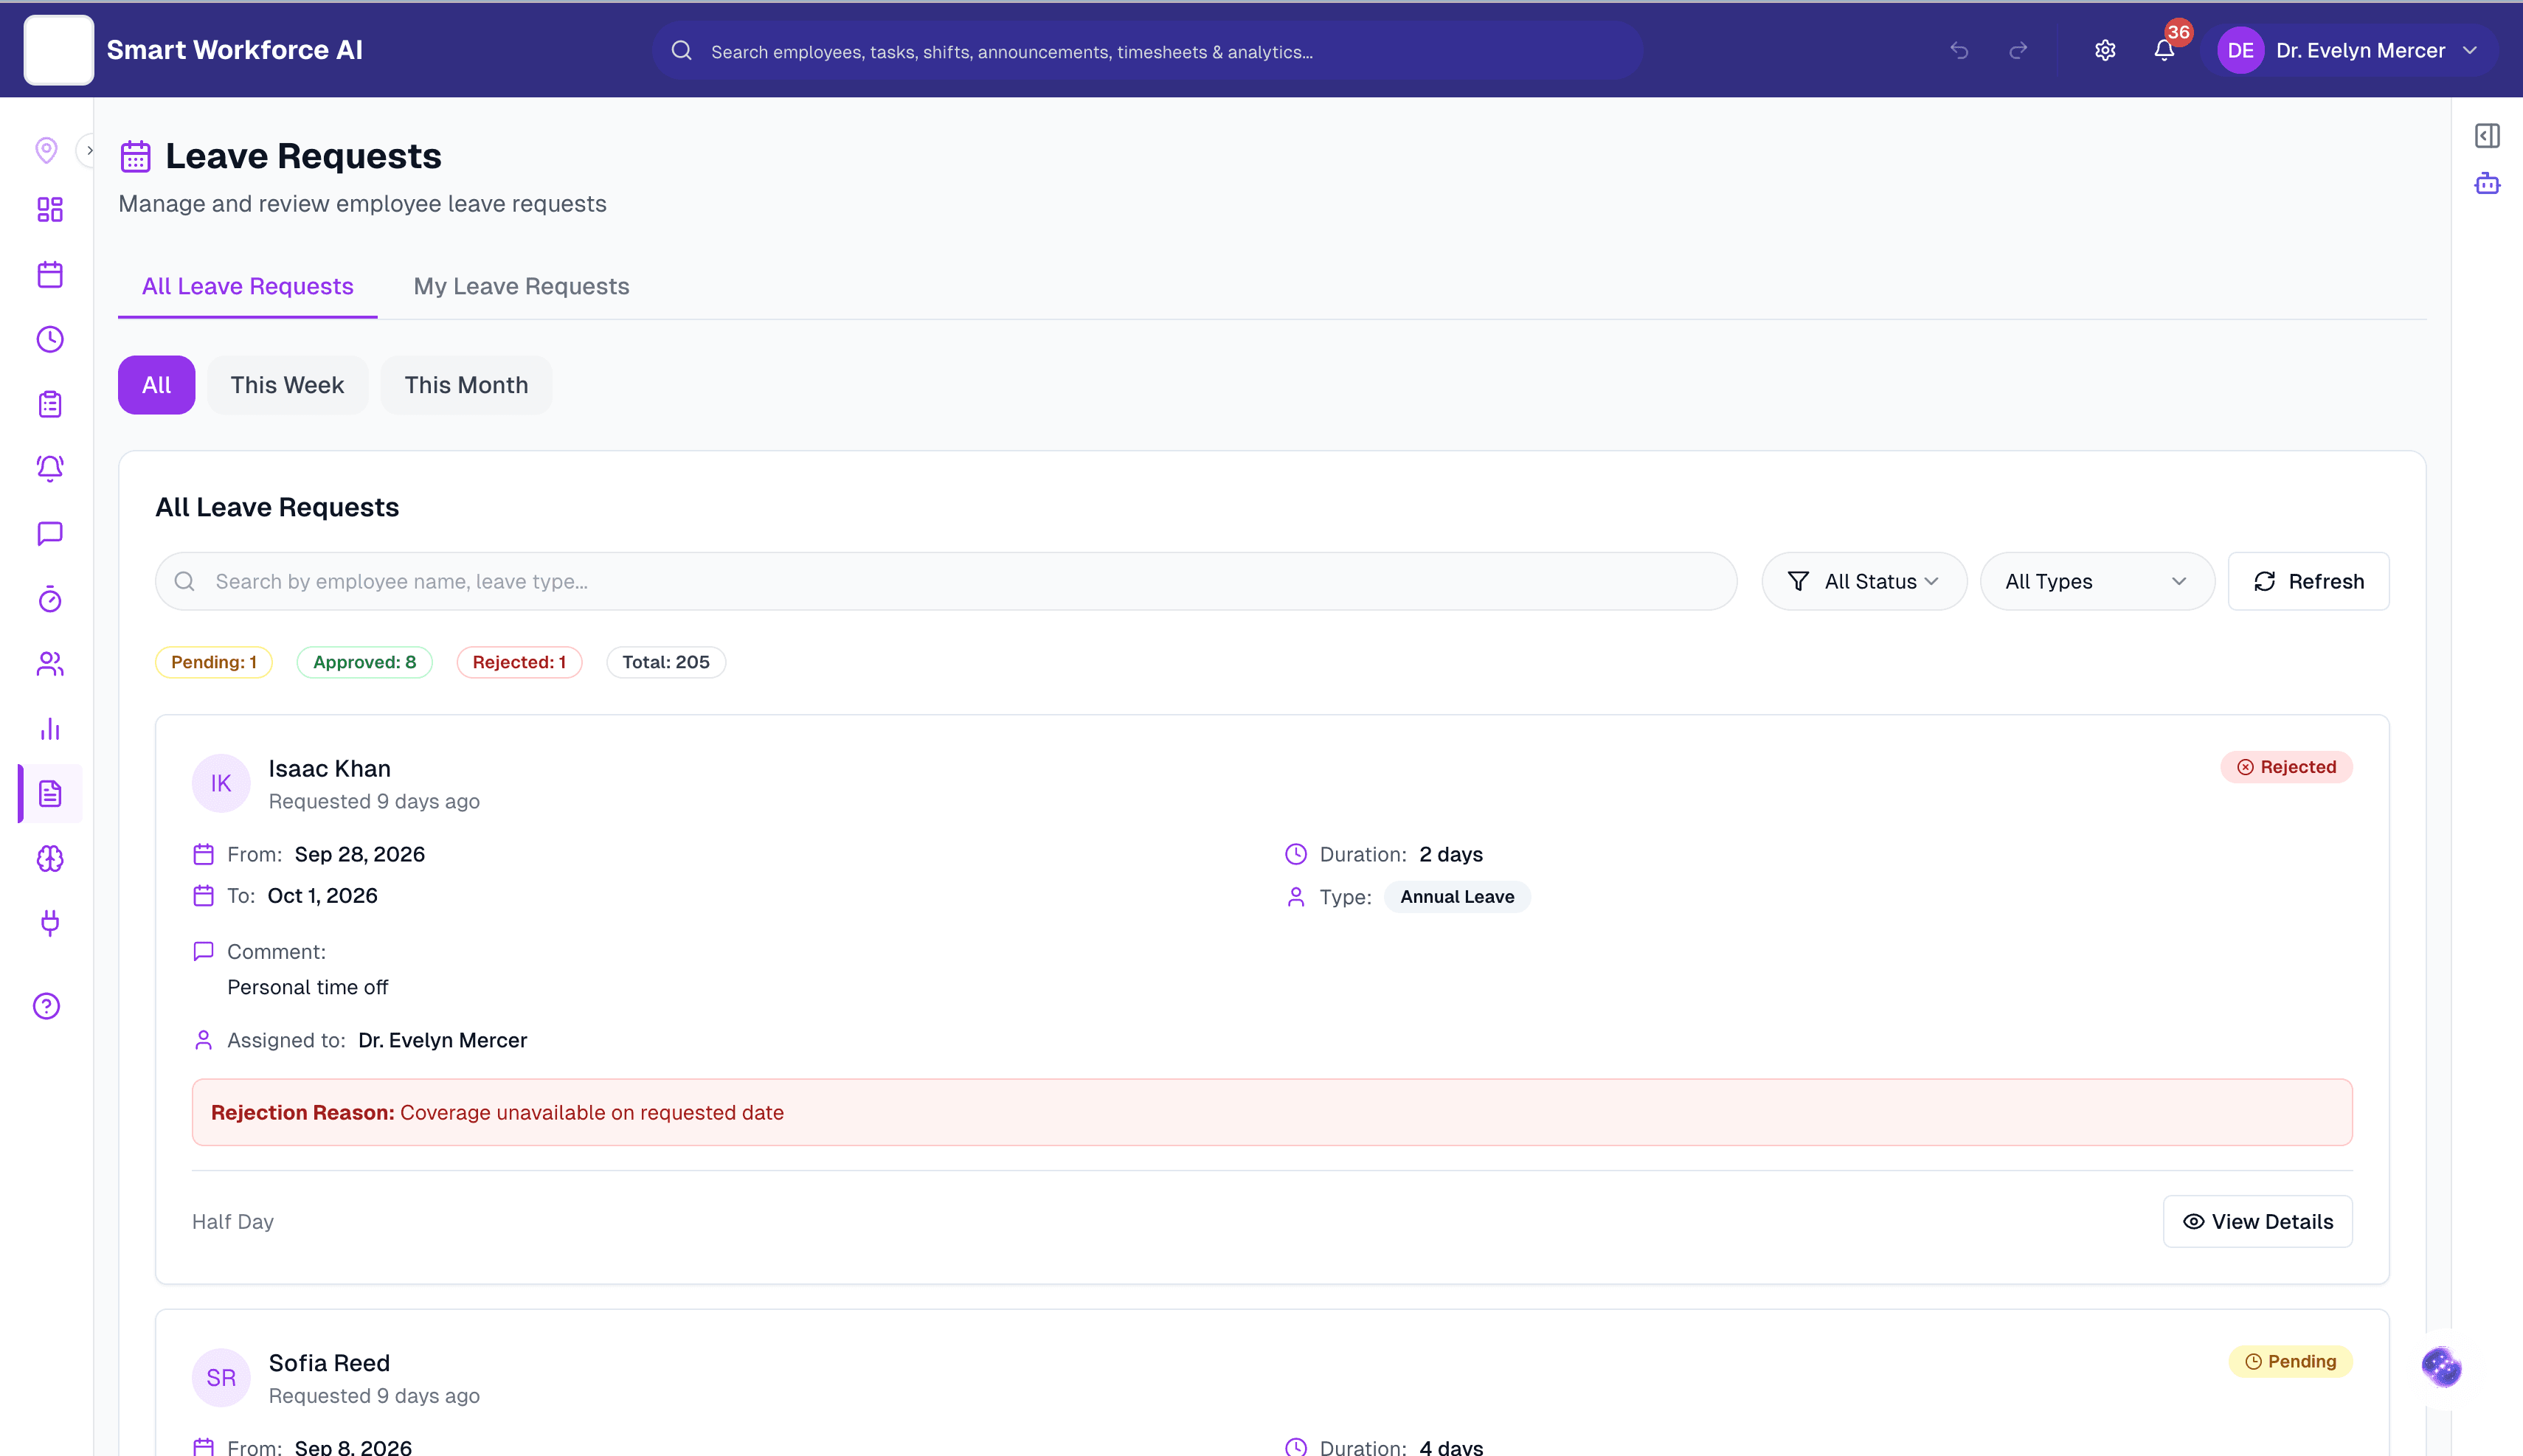2523x1456 pixels.
Task: Click the SR avatar for Sofia Reed
Action: click(x=221, y=1377)
